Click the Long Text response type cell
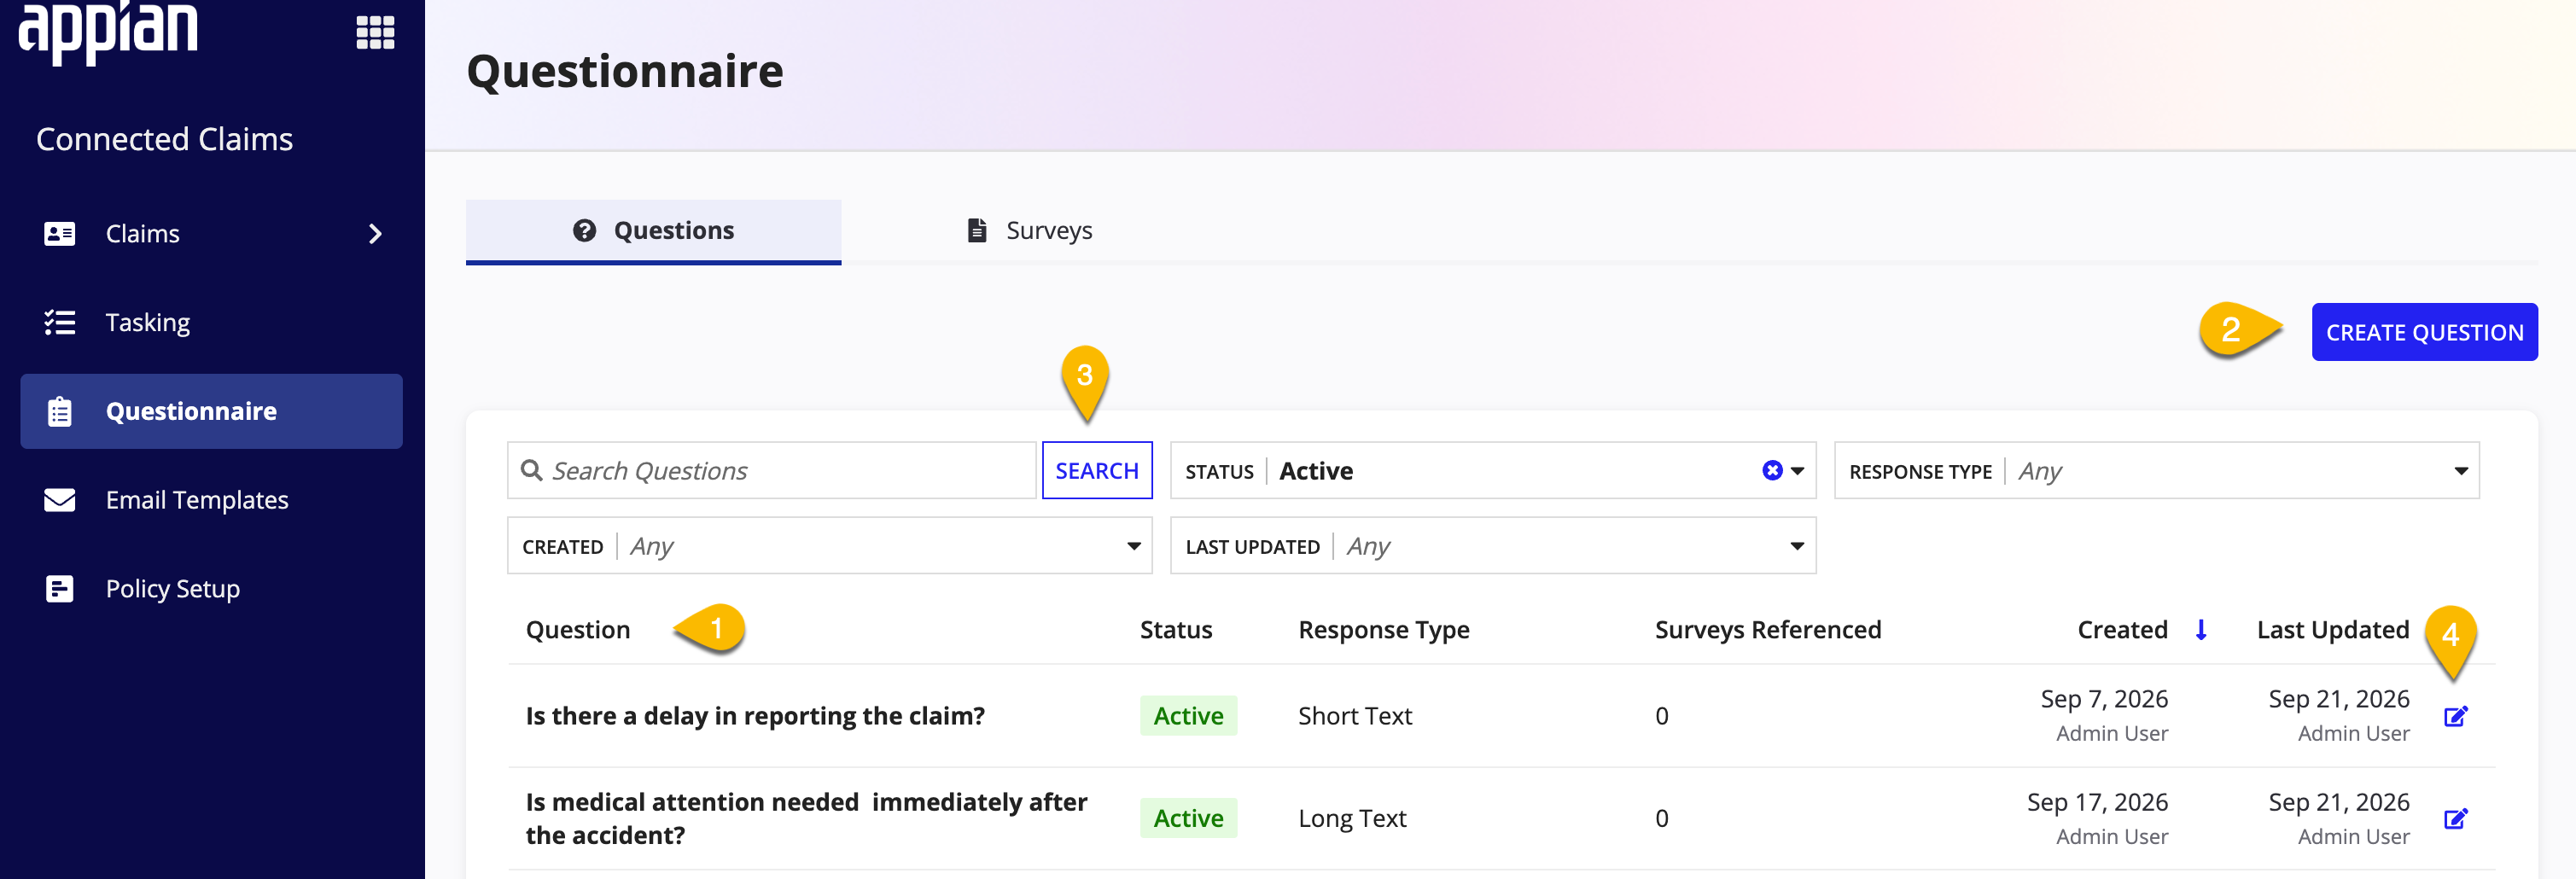Screen dimensions: 2576x879 pos(1352,818)
